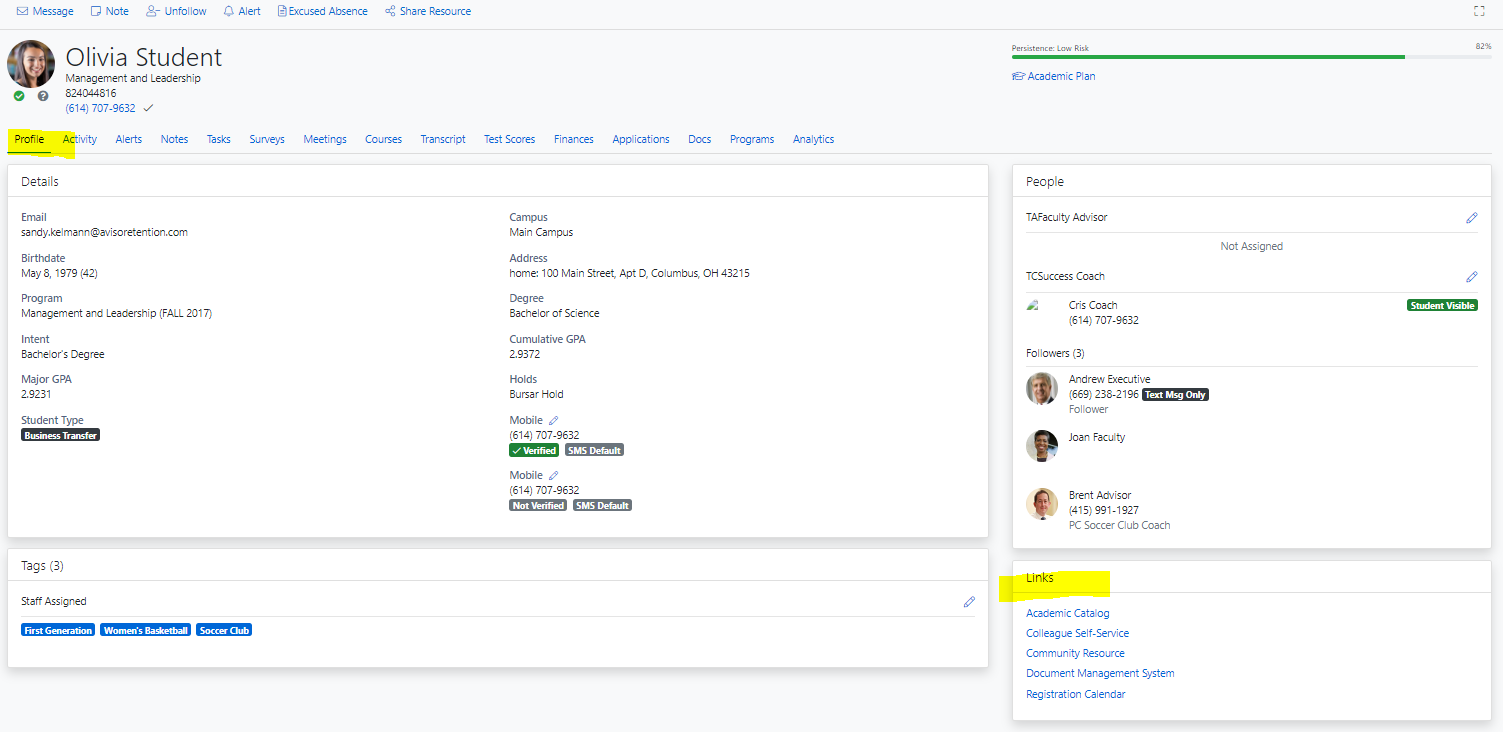Click the Student Visible badge

pos(1442,305)
